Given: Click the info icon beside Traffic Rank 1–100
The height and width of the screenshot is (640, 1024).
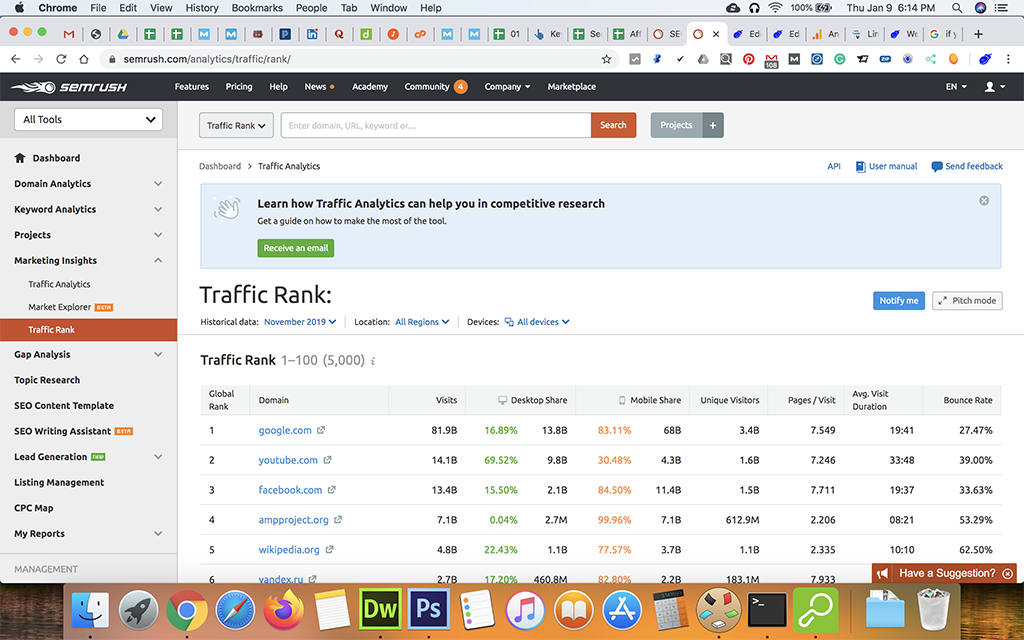Looking at the screenshot, I should coord(373,361).
